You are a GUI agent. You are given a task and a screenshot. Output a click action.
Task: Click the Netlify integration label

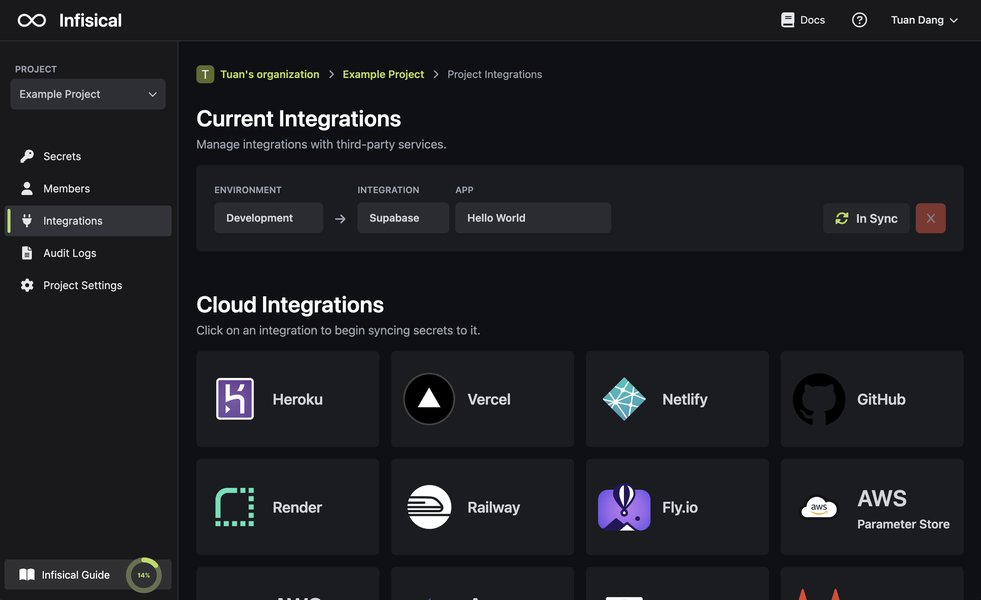685,399
